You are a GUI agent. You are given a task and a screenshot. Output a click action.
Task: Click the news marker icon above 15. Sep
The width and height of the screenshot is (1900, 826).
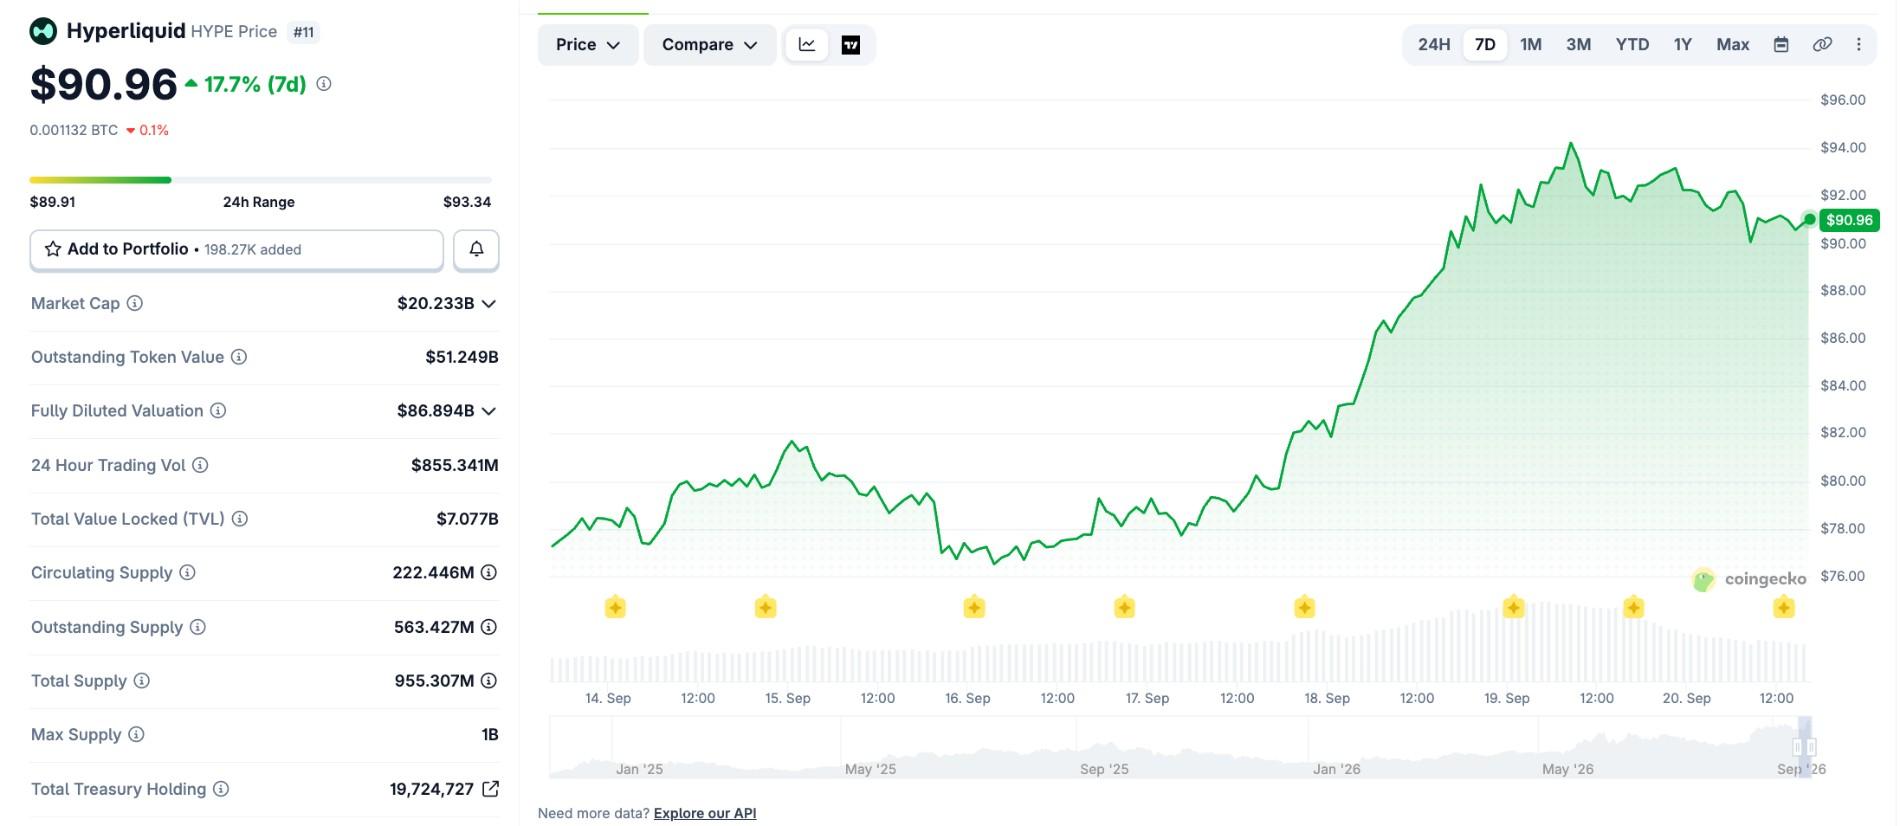[766, 607]
